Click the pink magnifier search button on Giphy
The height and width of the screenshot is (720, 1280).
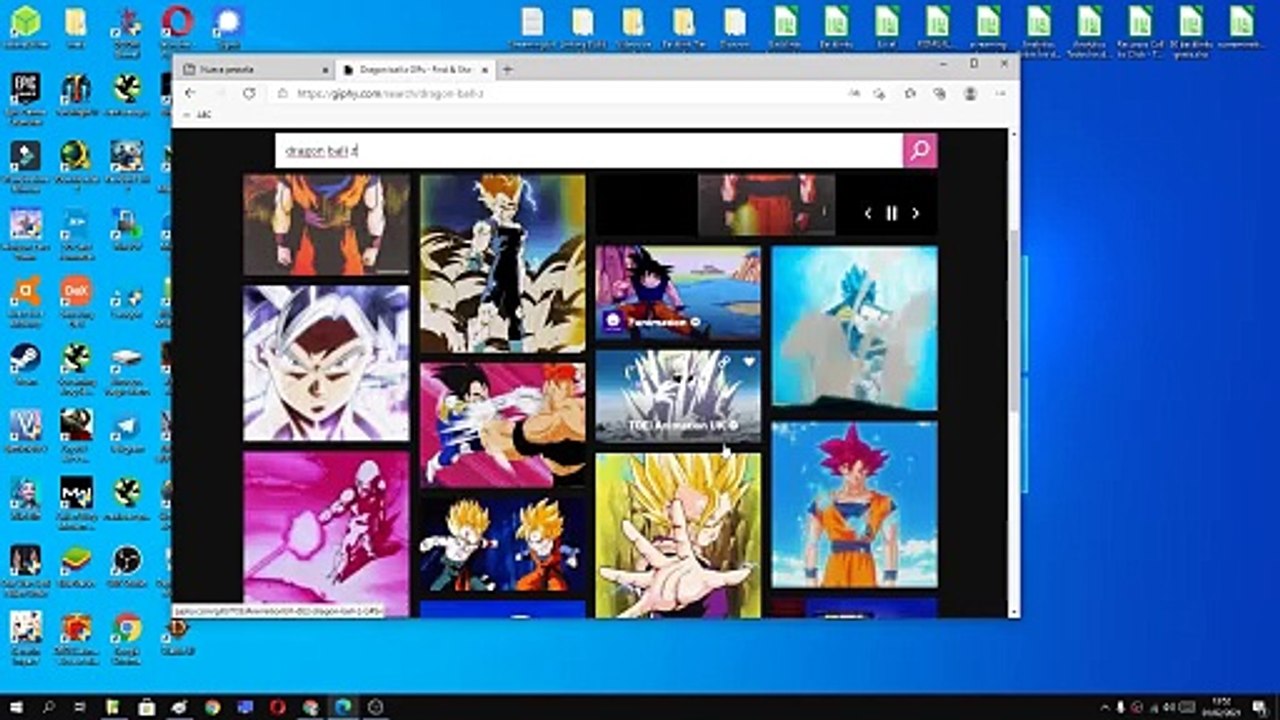920,151
